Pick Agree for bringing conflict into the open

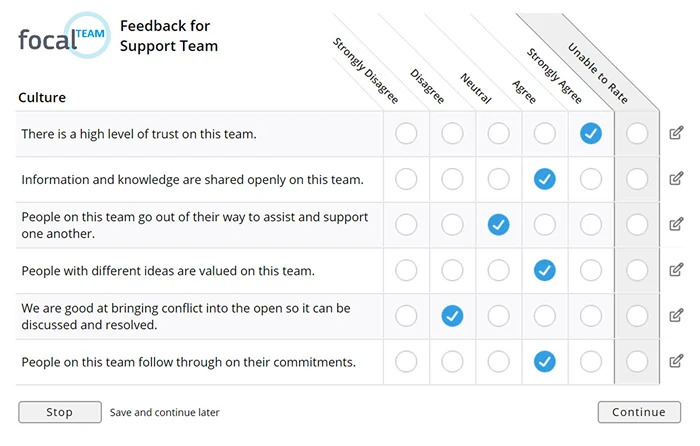(545, 316)
